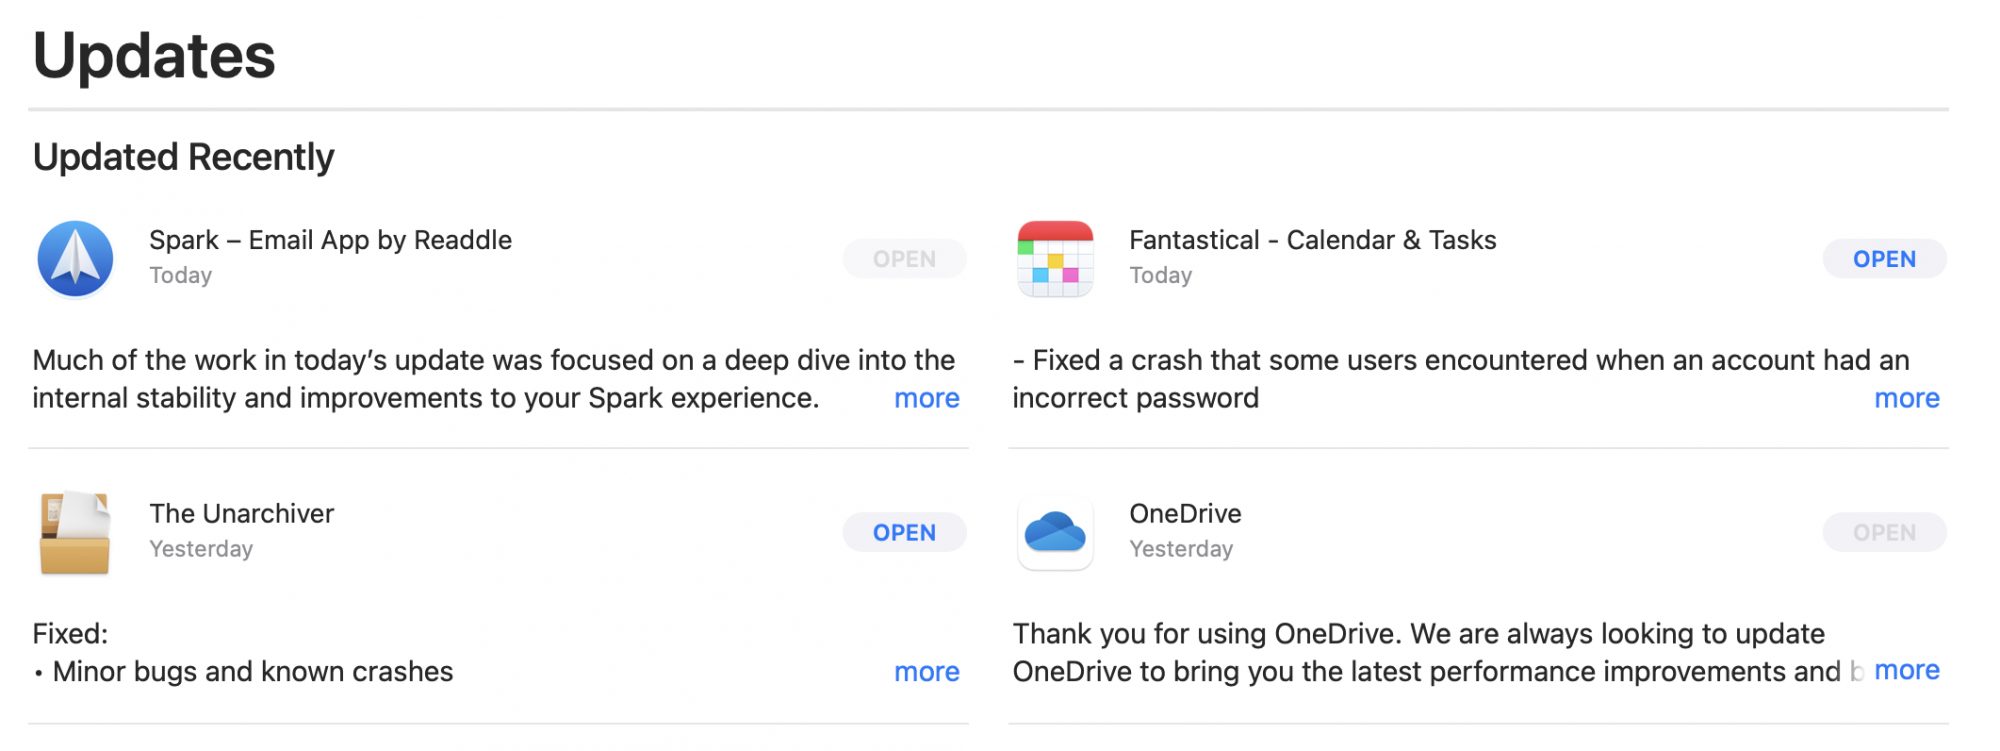Click Spark's description about internal stability
This screenshot has width=2000, height=751.
[x=494, y=379]
